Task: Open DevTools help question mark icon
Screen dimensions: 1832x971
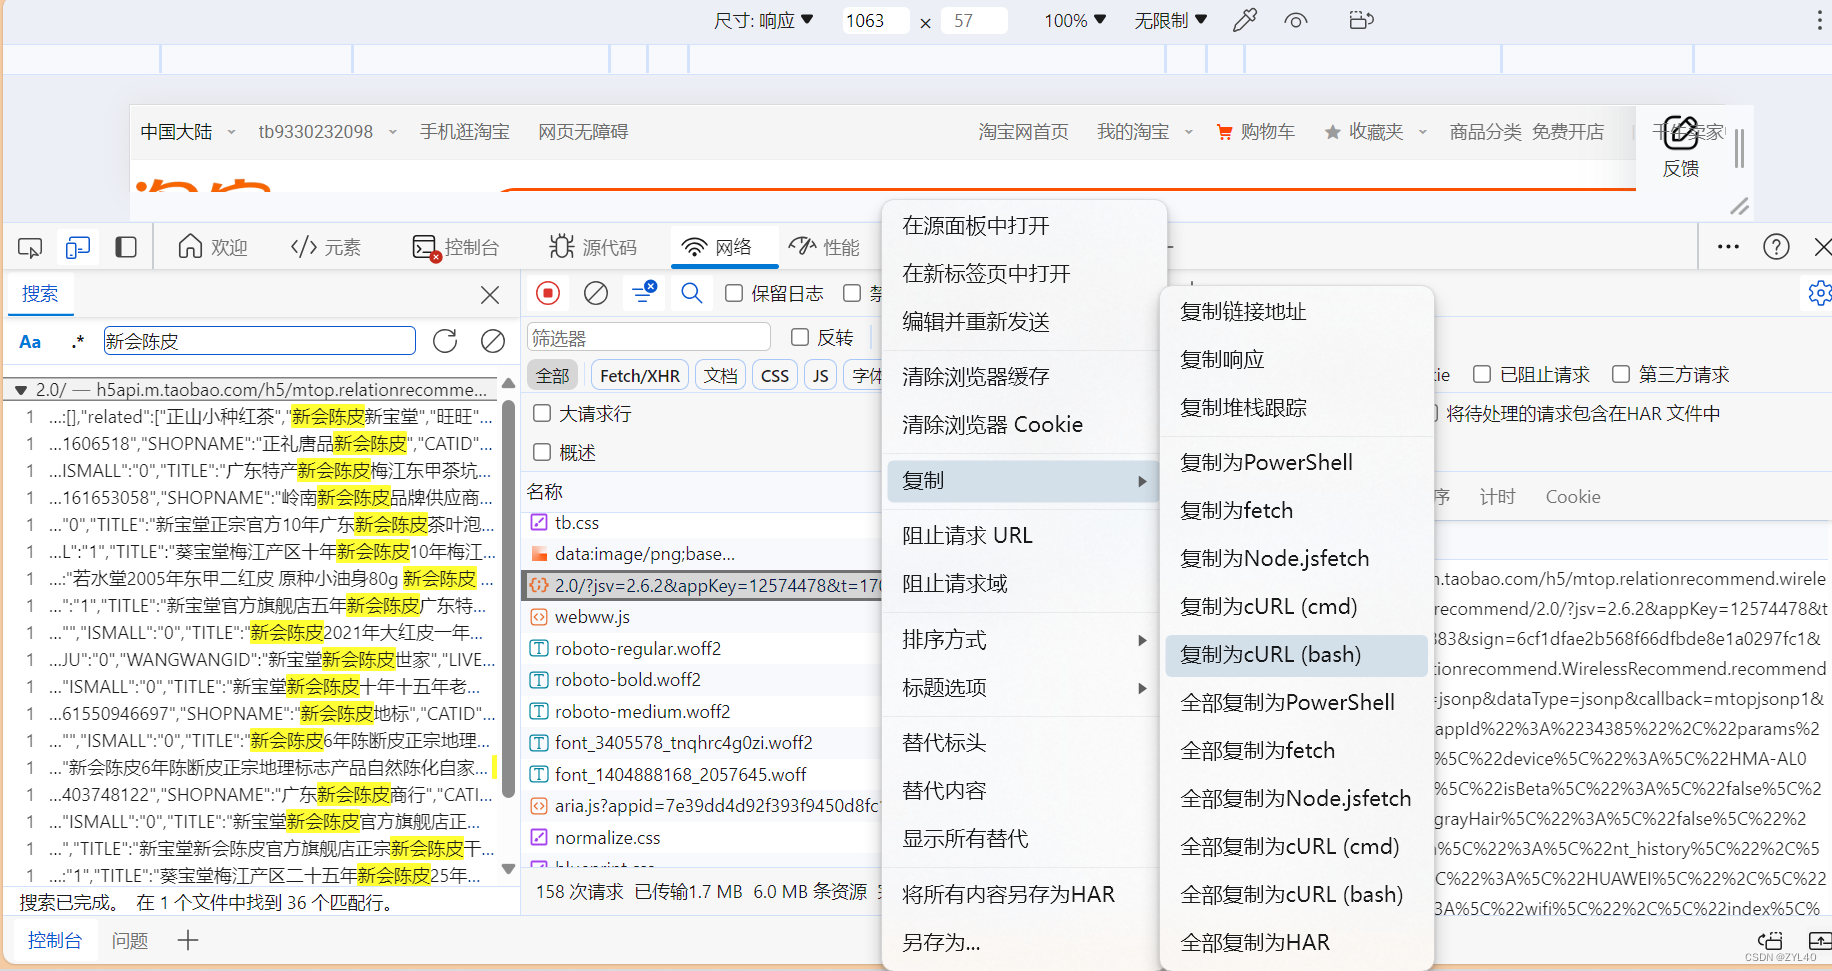Action: click(1776, 247)
